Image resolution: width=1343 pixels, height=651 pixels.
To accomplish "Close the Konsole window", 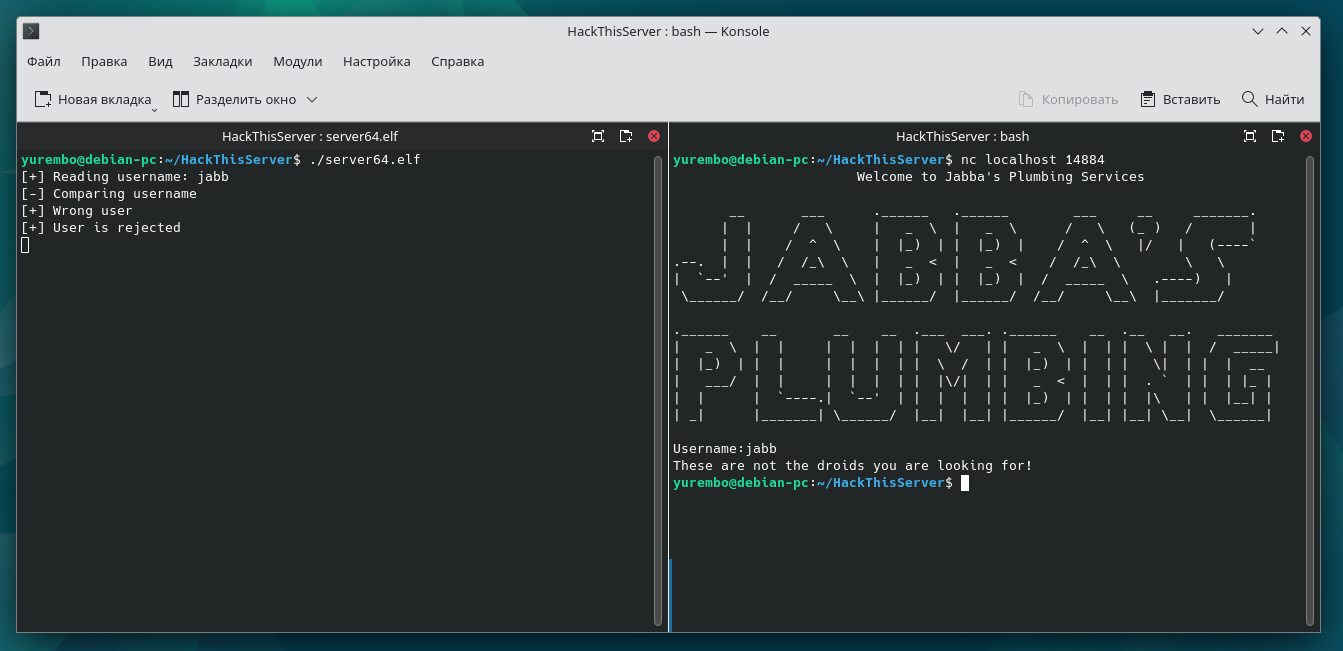I will tap(1306, 31).
